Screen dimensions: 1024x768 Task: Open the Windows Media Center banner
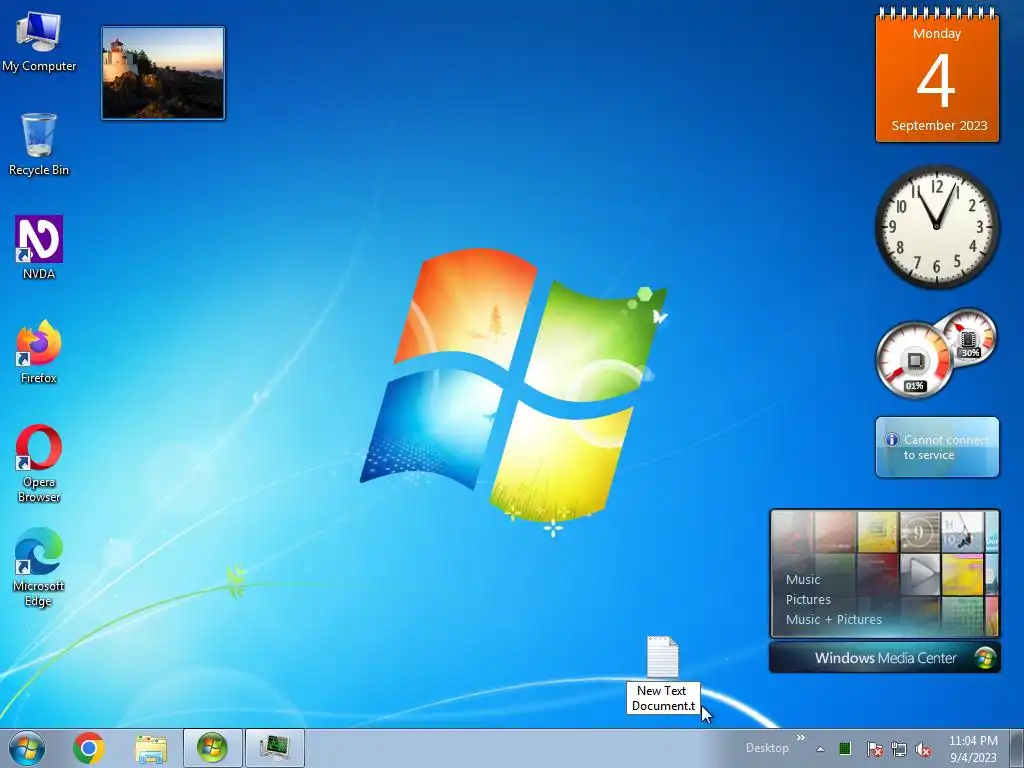[x=884, y=658]
